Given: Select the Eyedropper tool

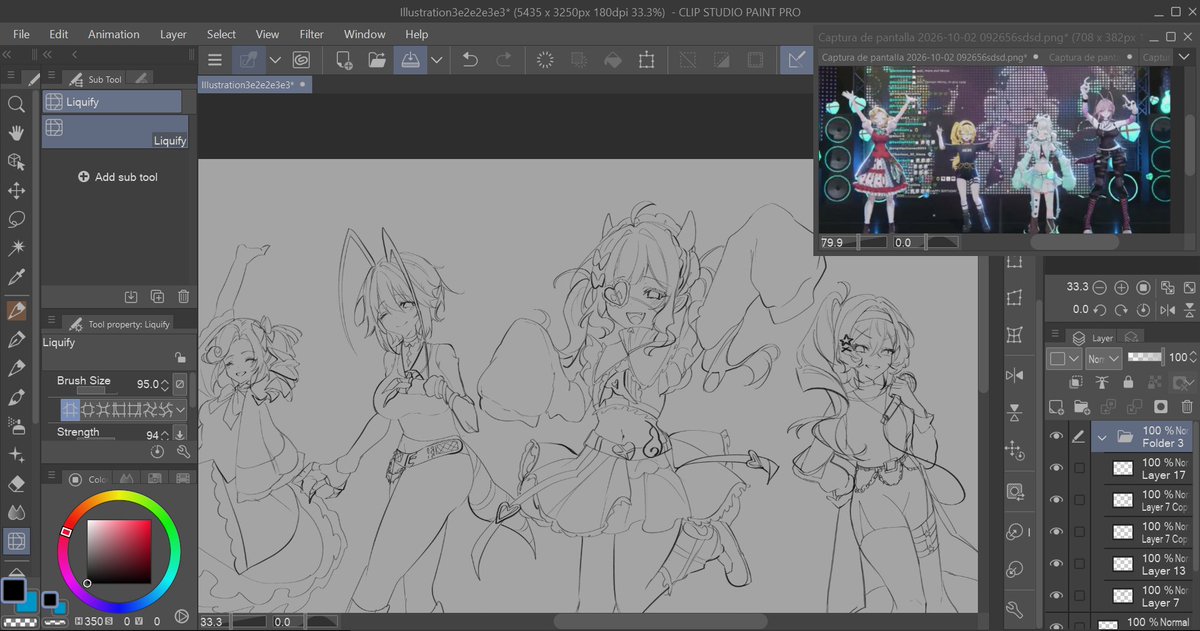Looking at the screenshot, I should point(16,277).
